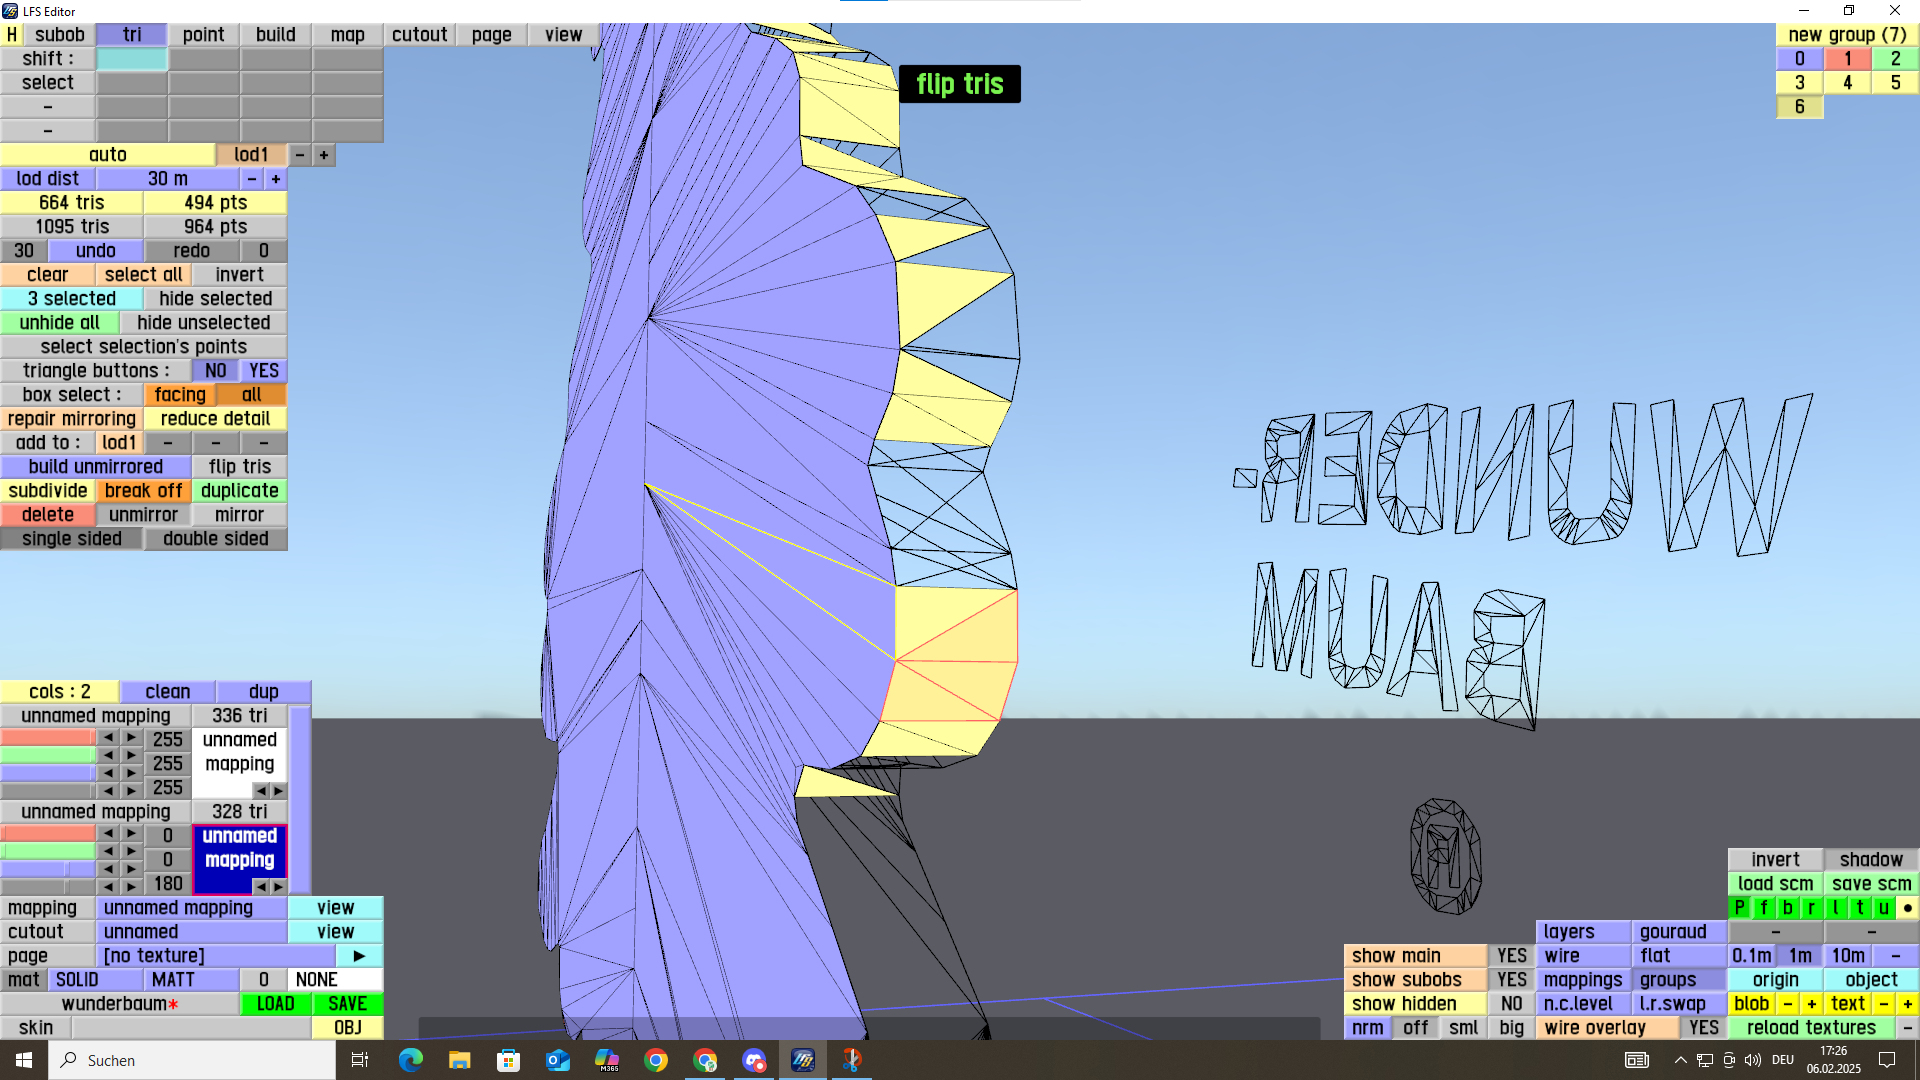This screenshot has width=1920, height=1080.
Task: Click the text minus button
Action: click(1883, 1004)
